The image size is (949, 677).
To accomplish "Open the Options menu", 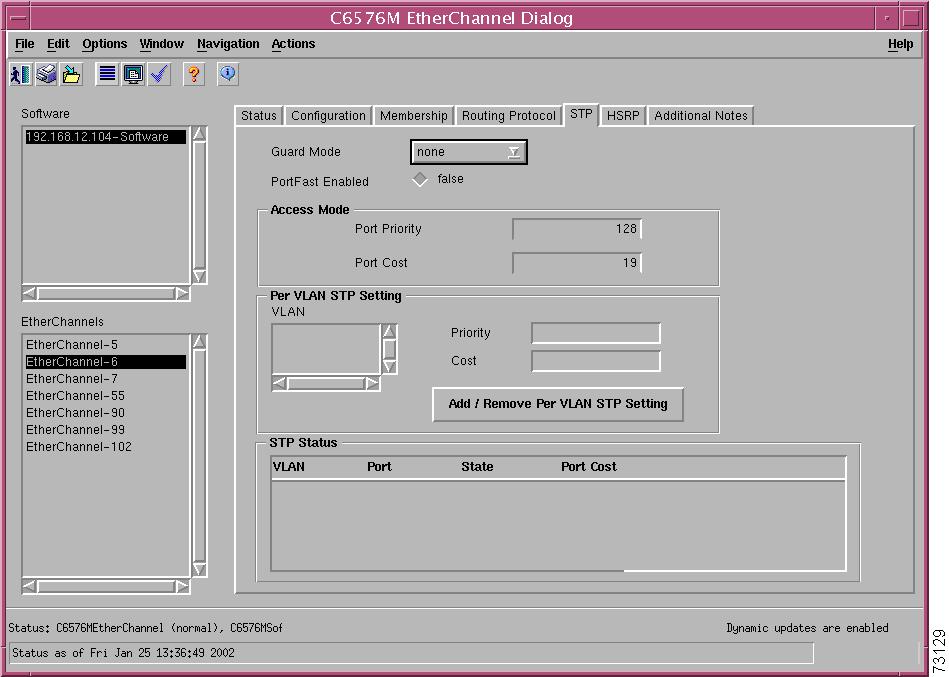I will coord(105,44).
